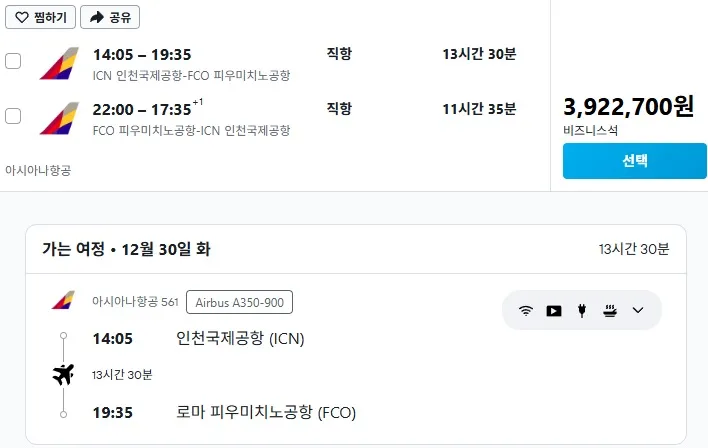Check the 22:00 – 17:35 return flight box
Screen dimensions: 708x448
click(x=13, y=116)
